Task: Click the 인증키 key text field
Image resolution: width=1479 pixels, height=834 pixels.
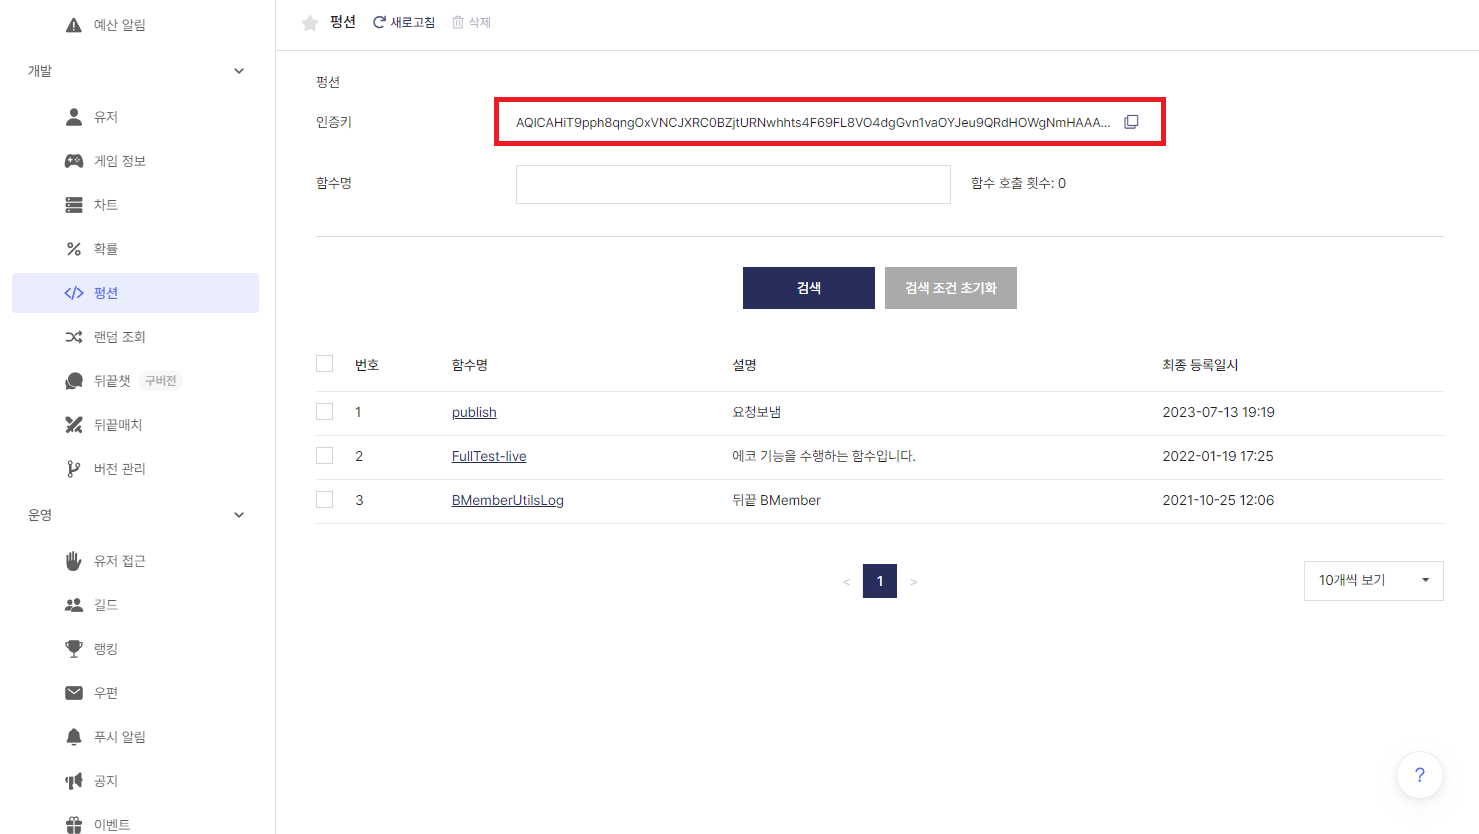Action: tap(813, 122)
